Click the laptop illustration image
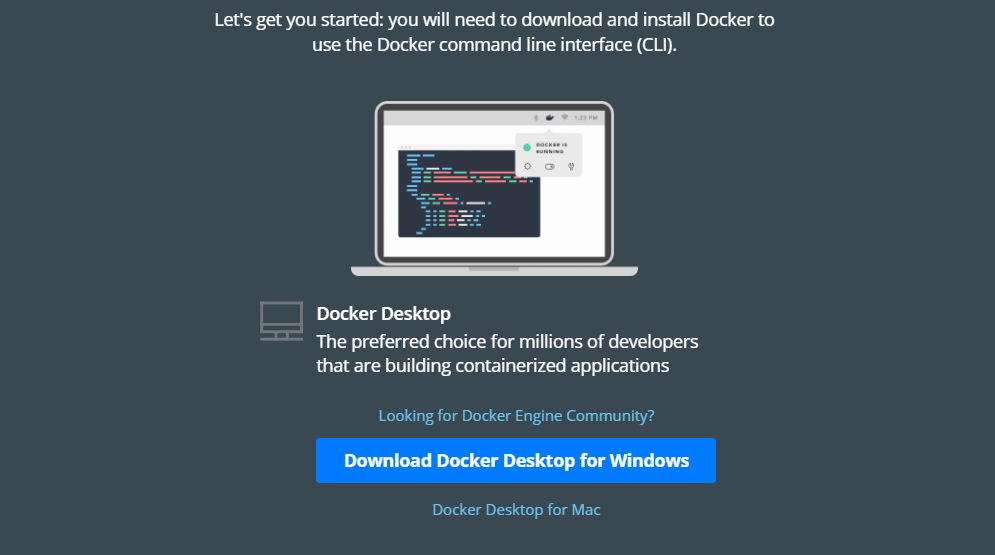The image size is (995, 555). [494, 188]
